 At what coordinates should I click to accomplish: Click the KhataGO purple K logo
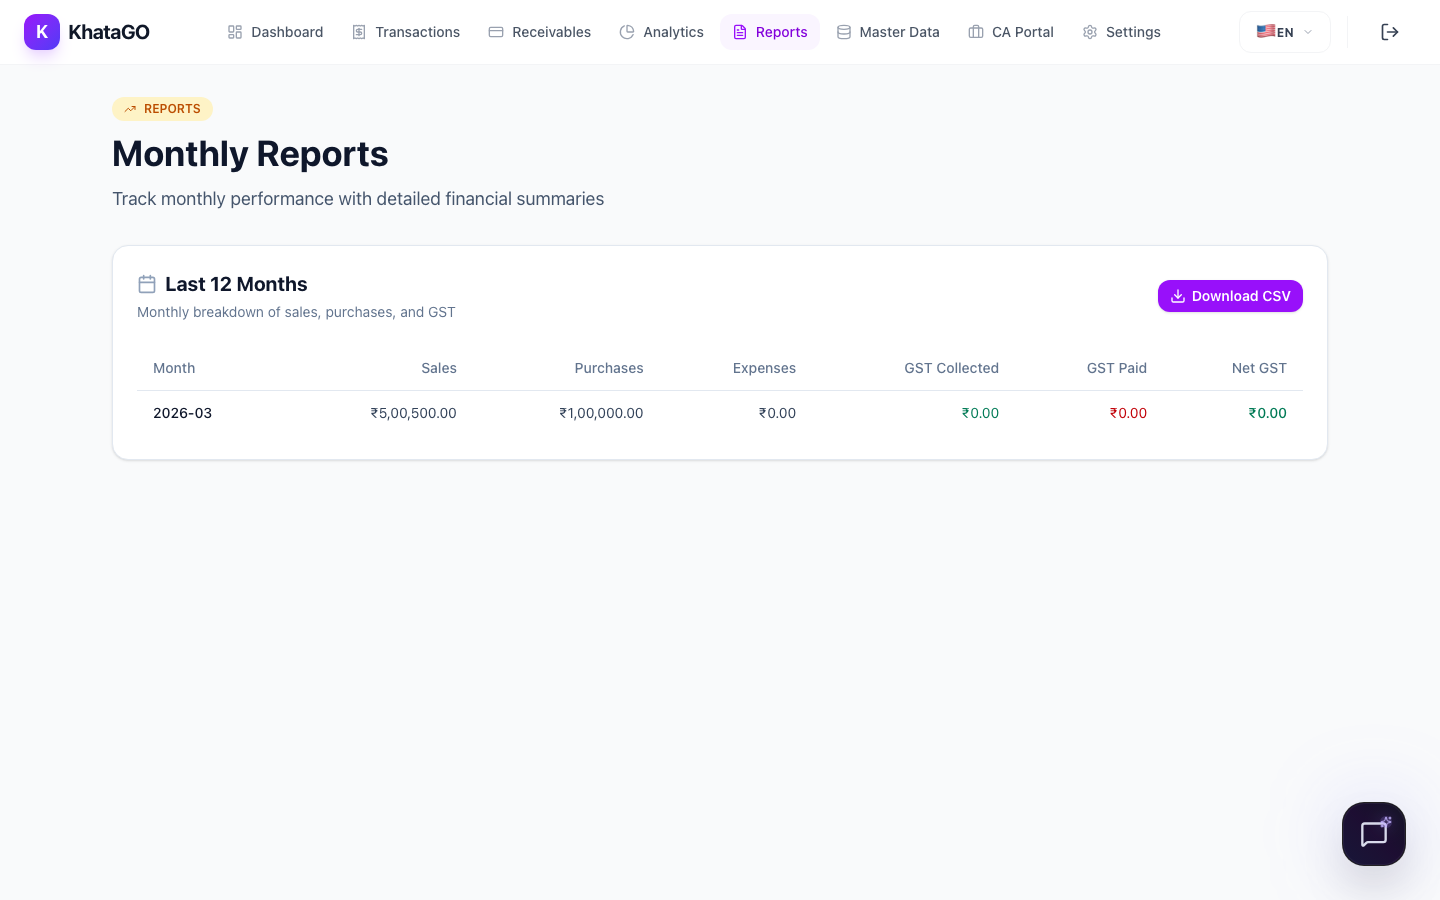[42, 32]
